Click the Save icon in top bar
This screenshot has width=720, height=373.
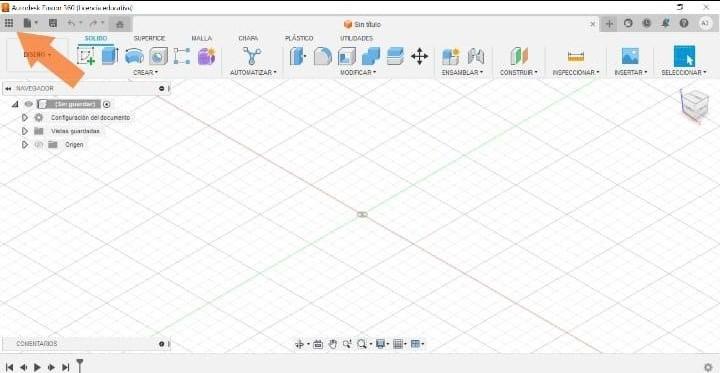click(x=53, y=23)
